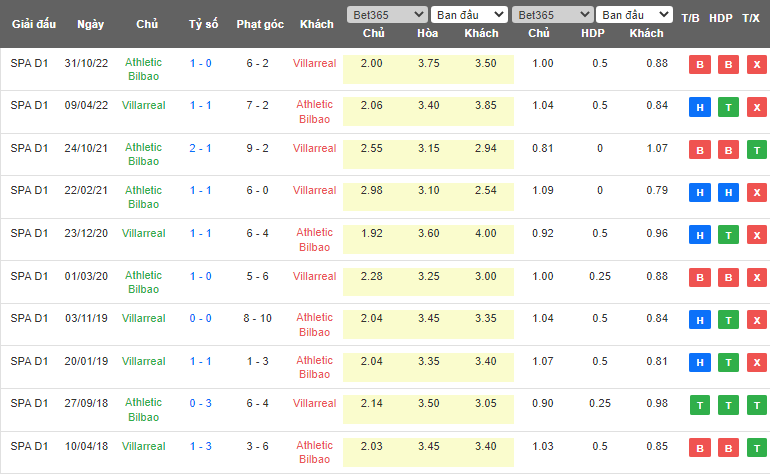Open the 0 - 0 score on 03/11/19
Viewport: 770px width, 474px height.
click(x=201, y=318)
